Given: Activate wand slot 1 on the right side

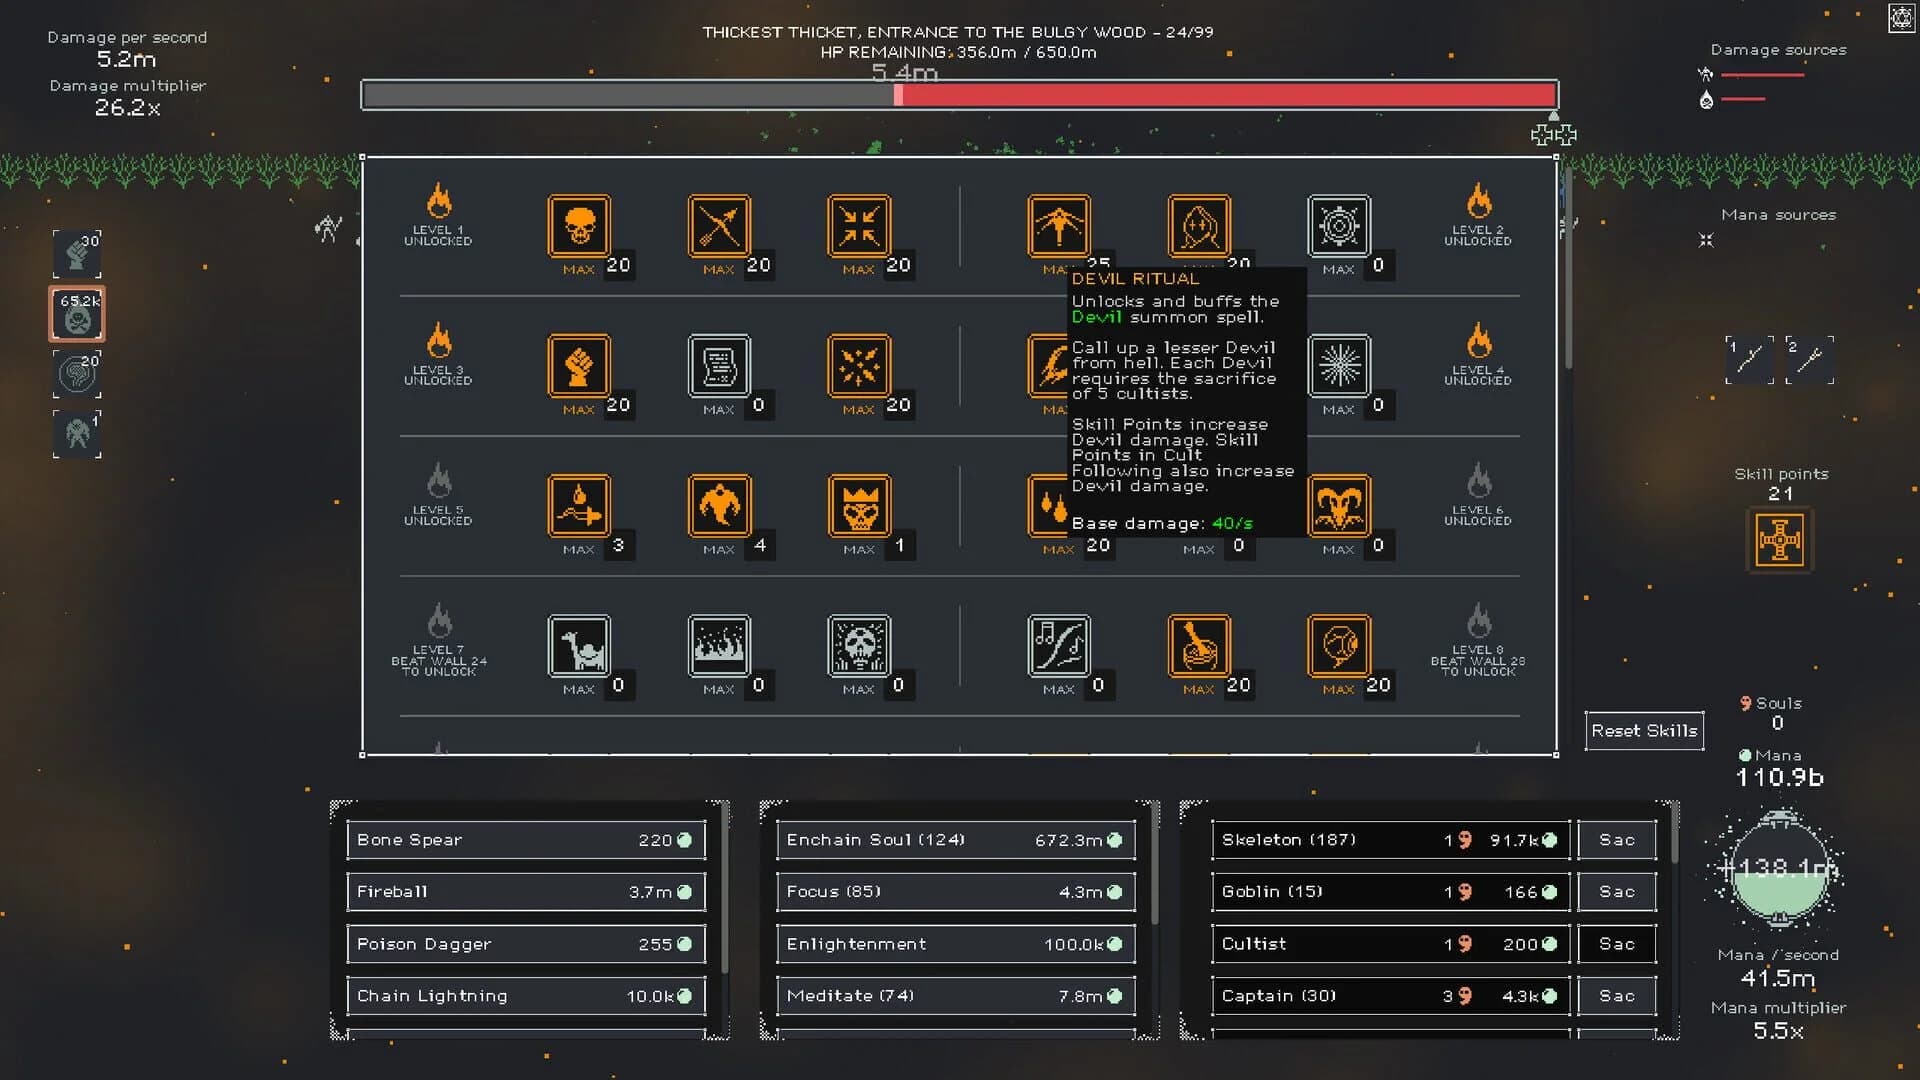Looking at the screenshot, I should pyautogui.click(x=1748, y=360).
